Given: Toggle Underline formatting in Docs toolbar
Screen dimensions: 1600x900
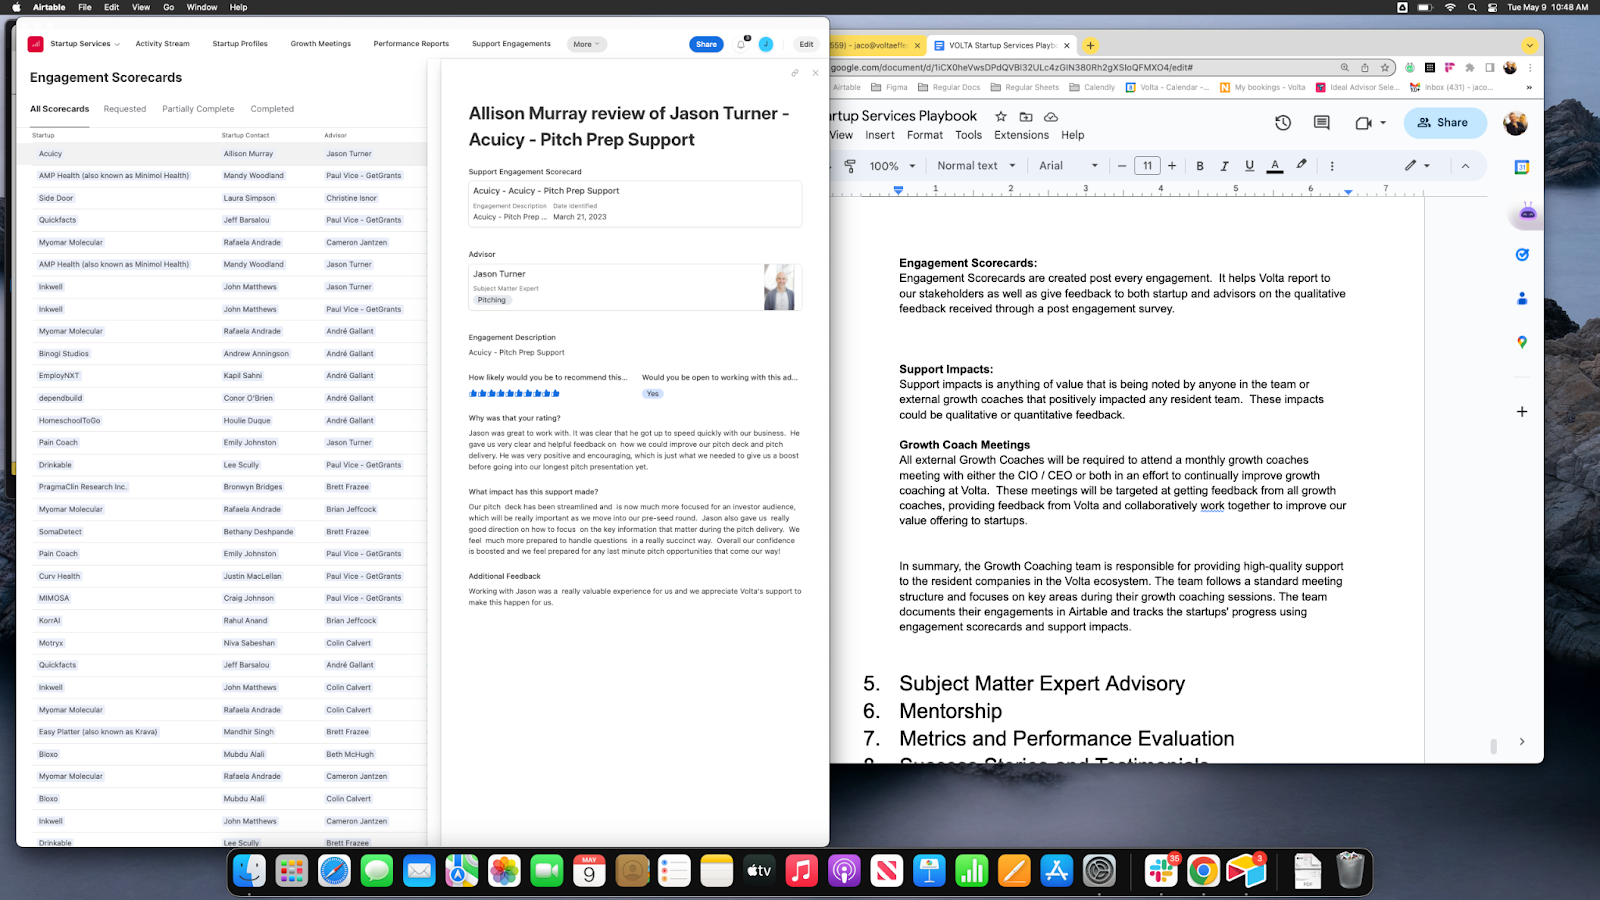Looking at the screenshot, I should point(1249,166).
